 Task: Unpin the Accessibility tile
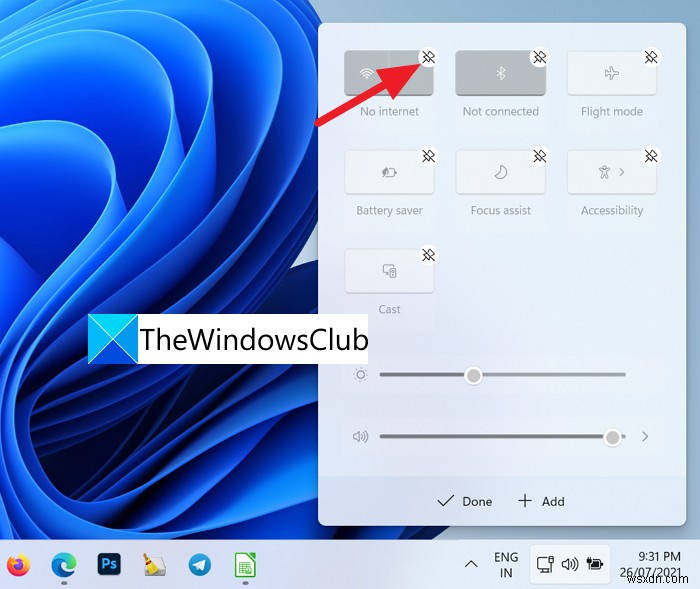[651, 156]
